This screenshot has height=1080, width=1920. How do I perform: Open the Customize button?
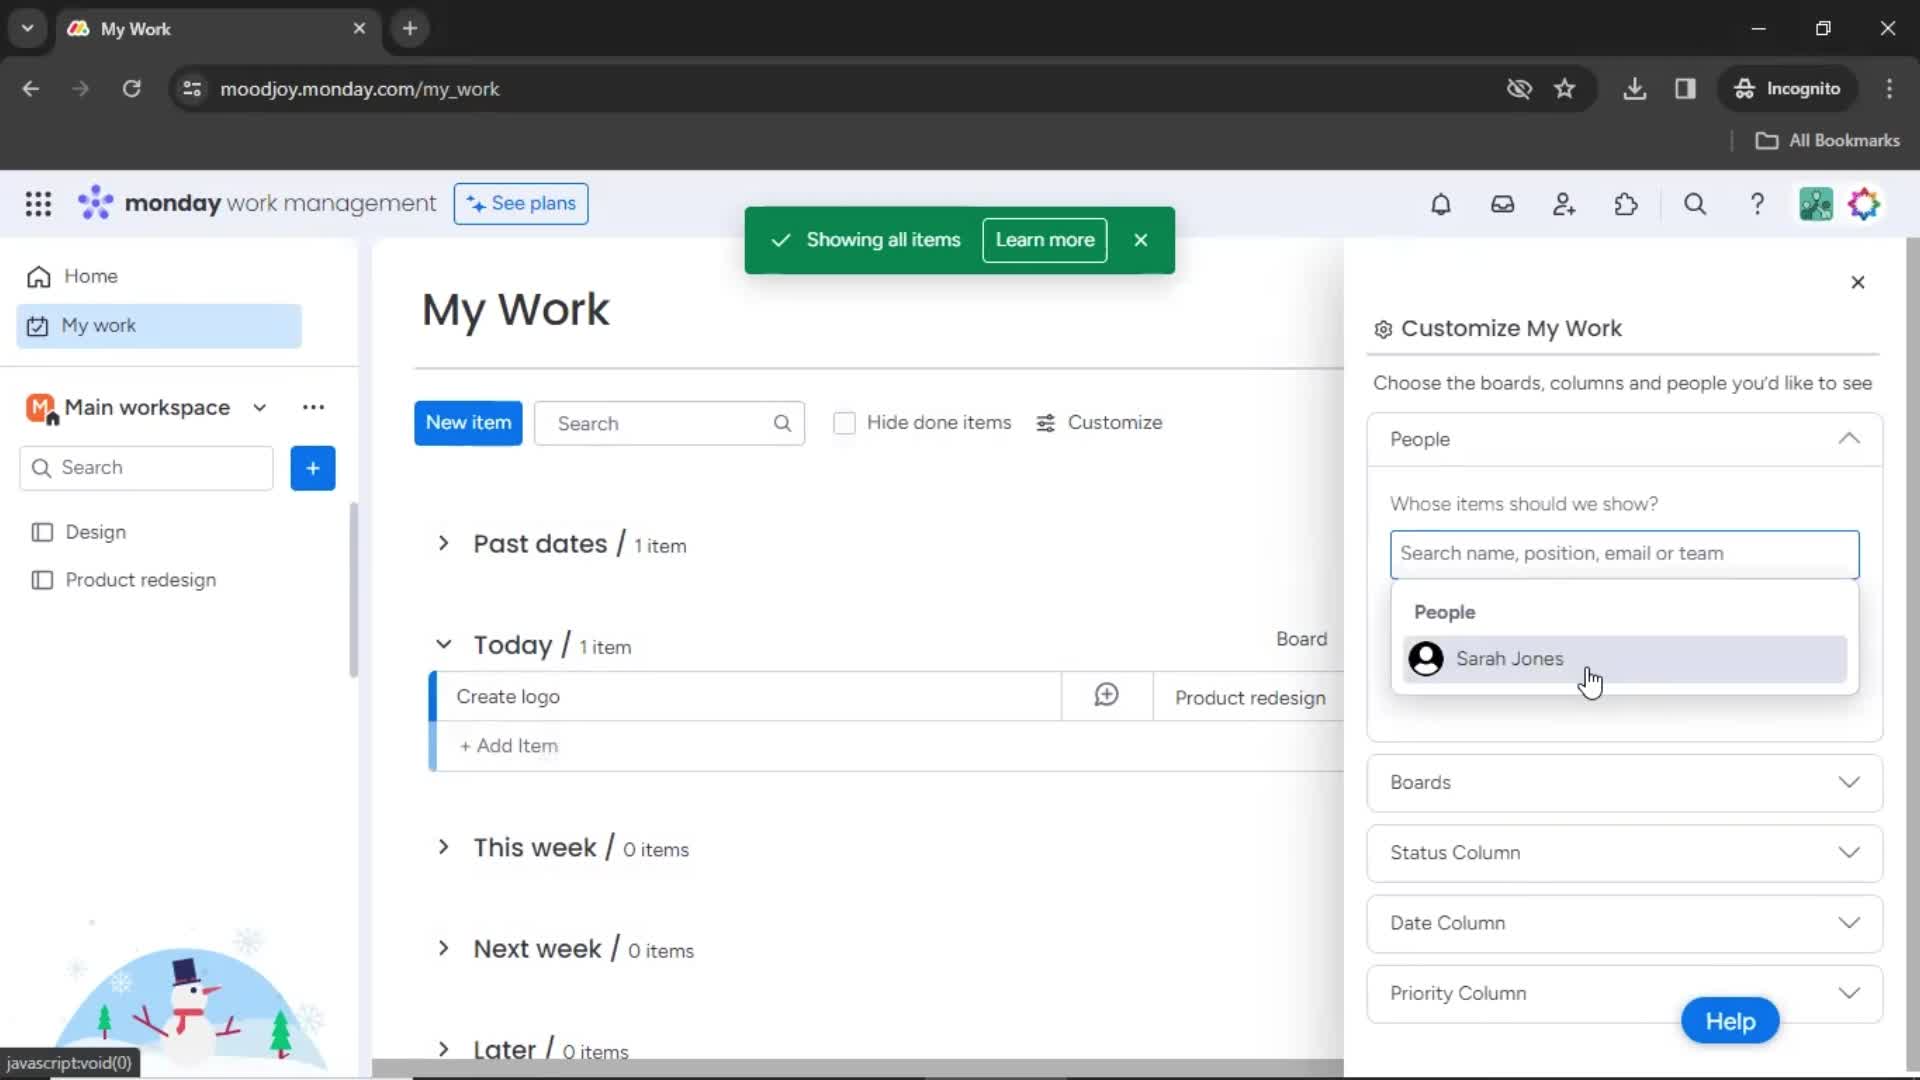pos(1099,423)
